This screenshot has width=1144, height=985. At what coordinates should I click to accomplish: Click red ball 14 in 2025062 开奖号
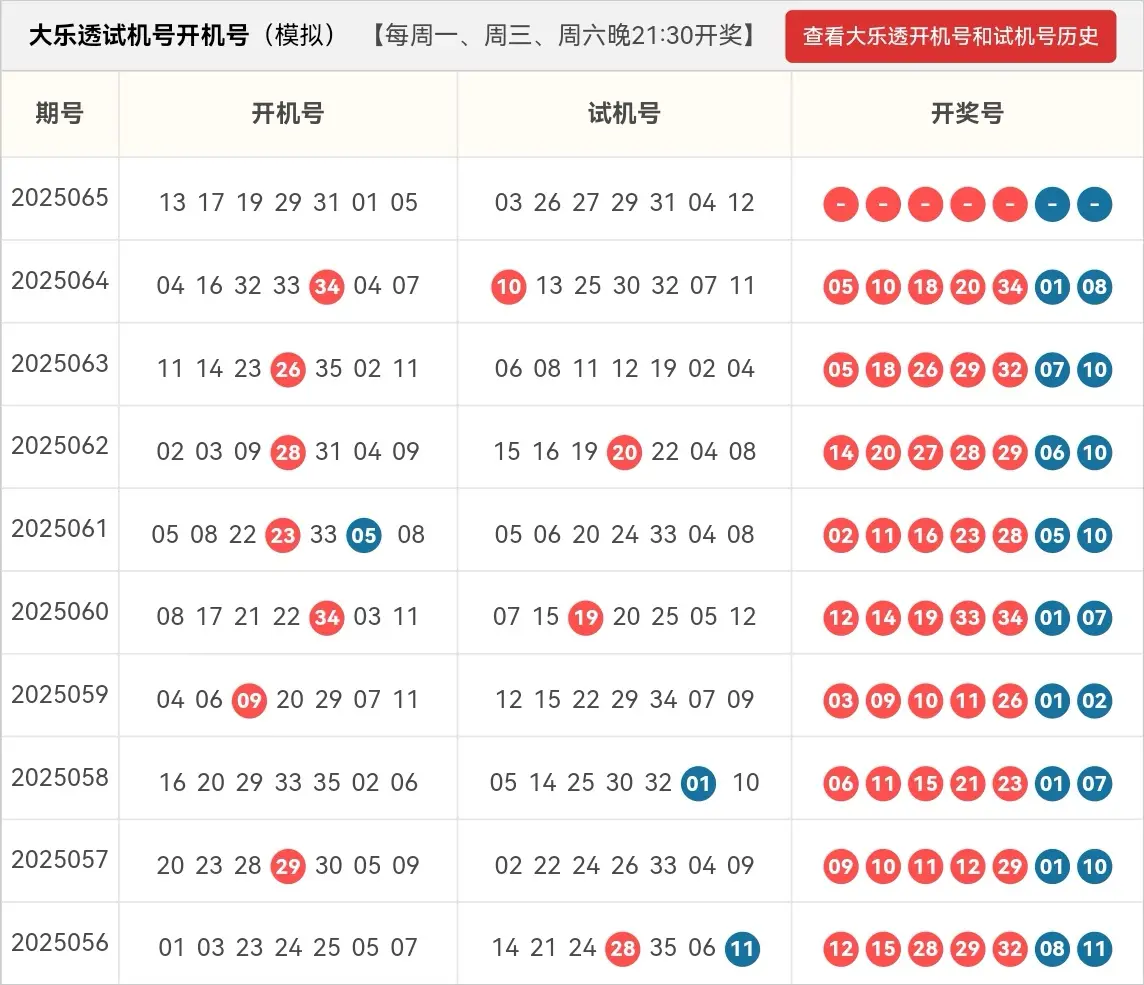[x=841, y=453]
